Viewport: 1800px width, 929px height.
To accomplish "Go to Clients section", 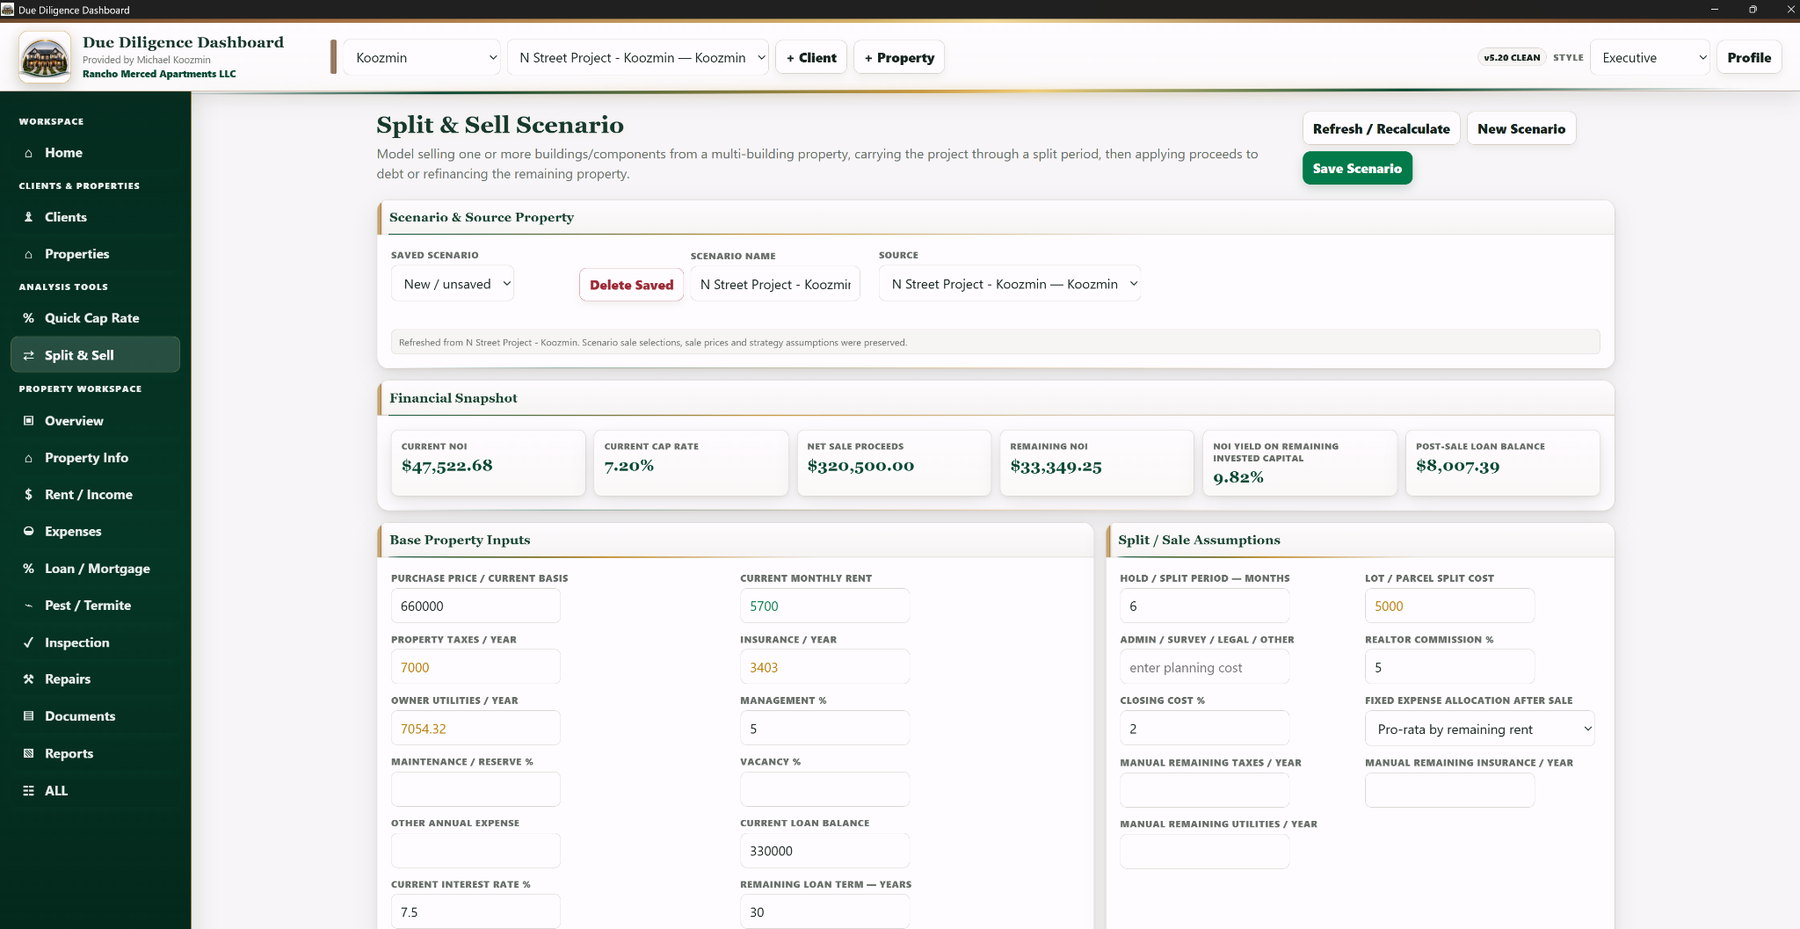I will point(95,217).
